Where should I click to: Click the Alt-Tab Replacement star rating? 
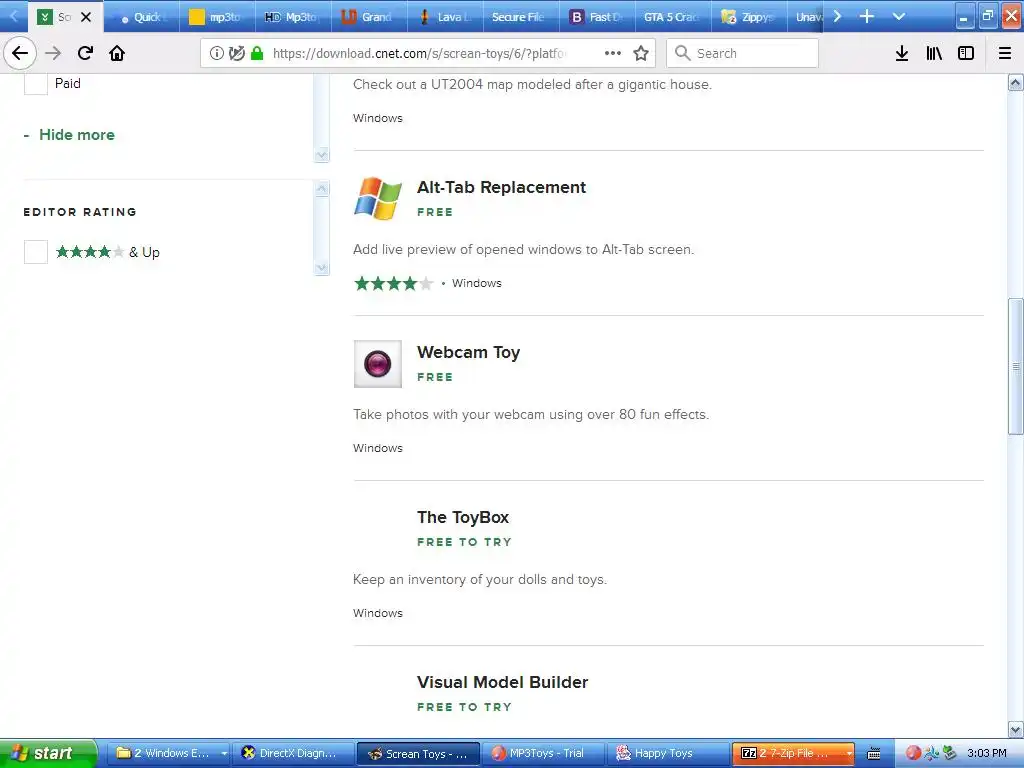[x=394, y=283]
